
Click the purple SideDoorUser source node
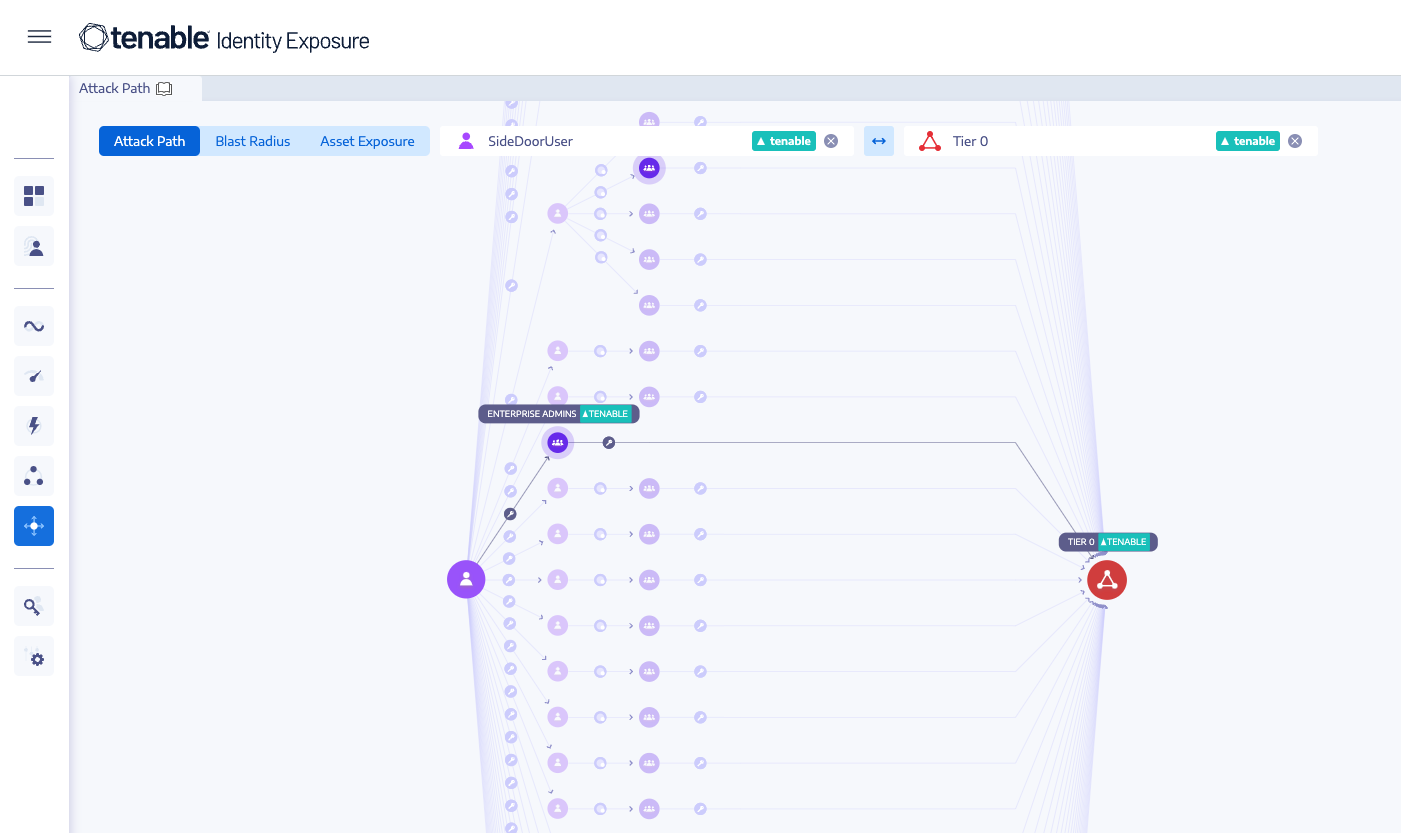(x=466, y=579)
